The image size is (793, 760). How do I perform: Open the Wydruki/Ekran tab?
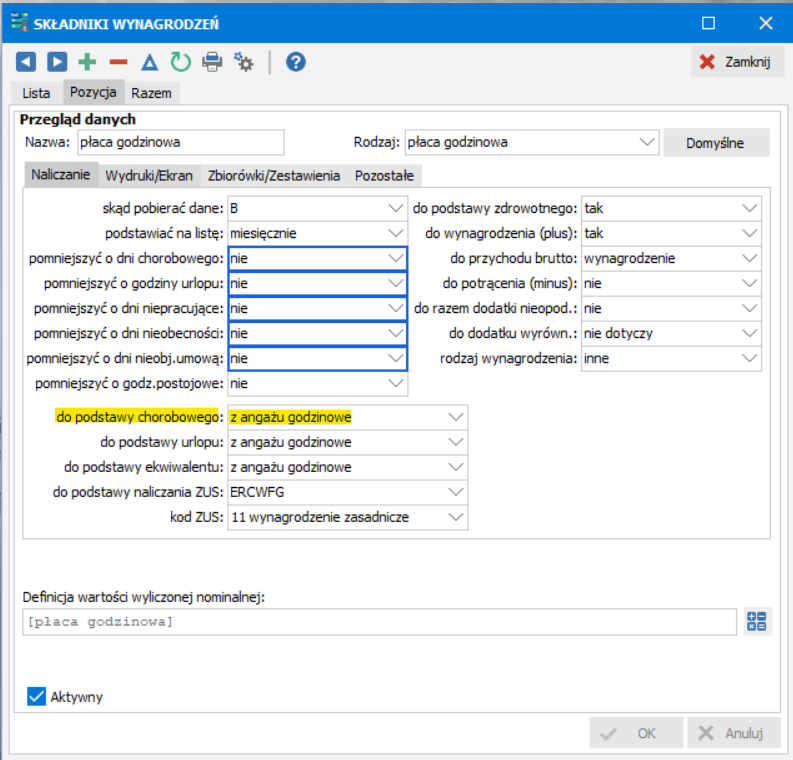[x=149, y=175]
